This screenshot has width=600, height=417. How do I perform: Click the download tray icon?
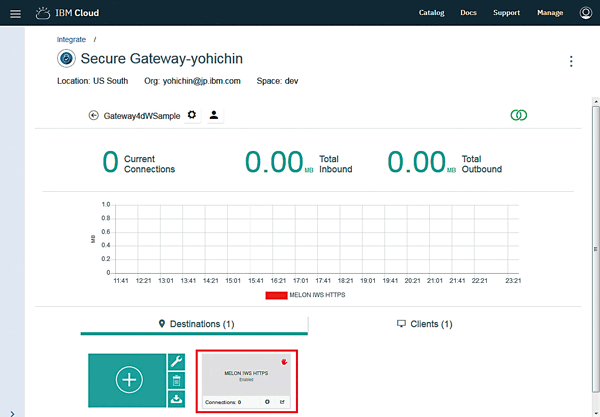pyautogui.click(x=176, y=399)
